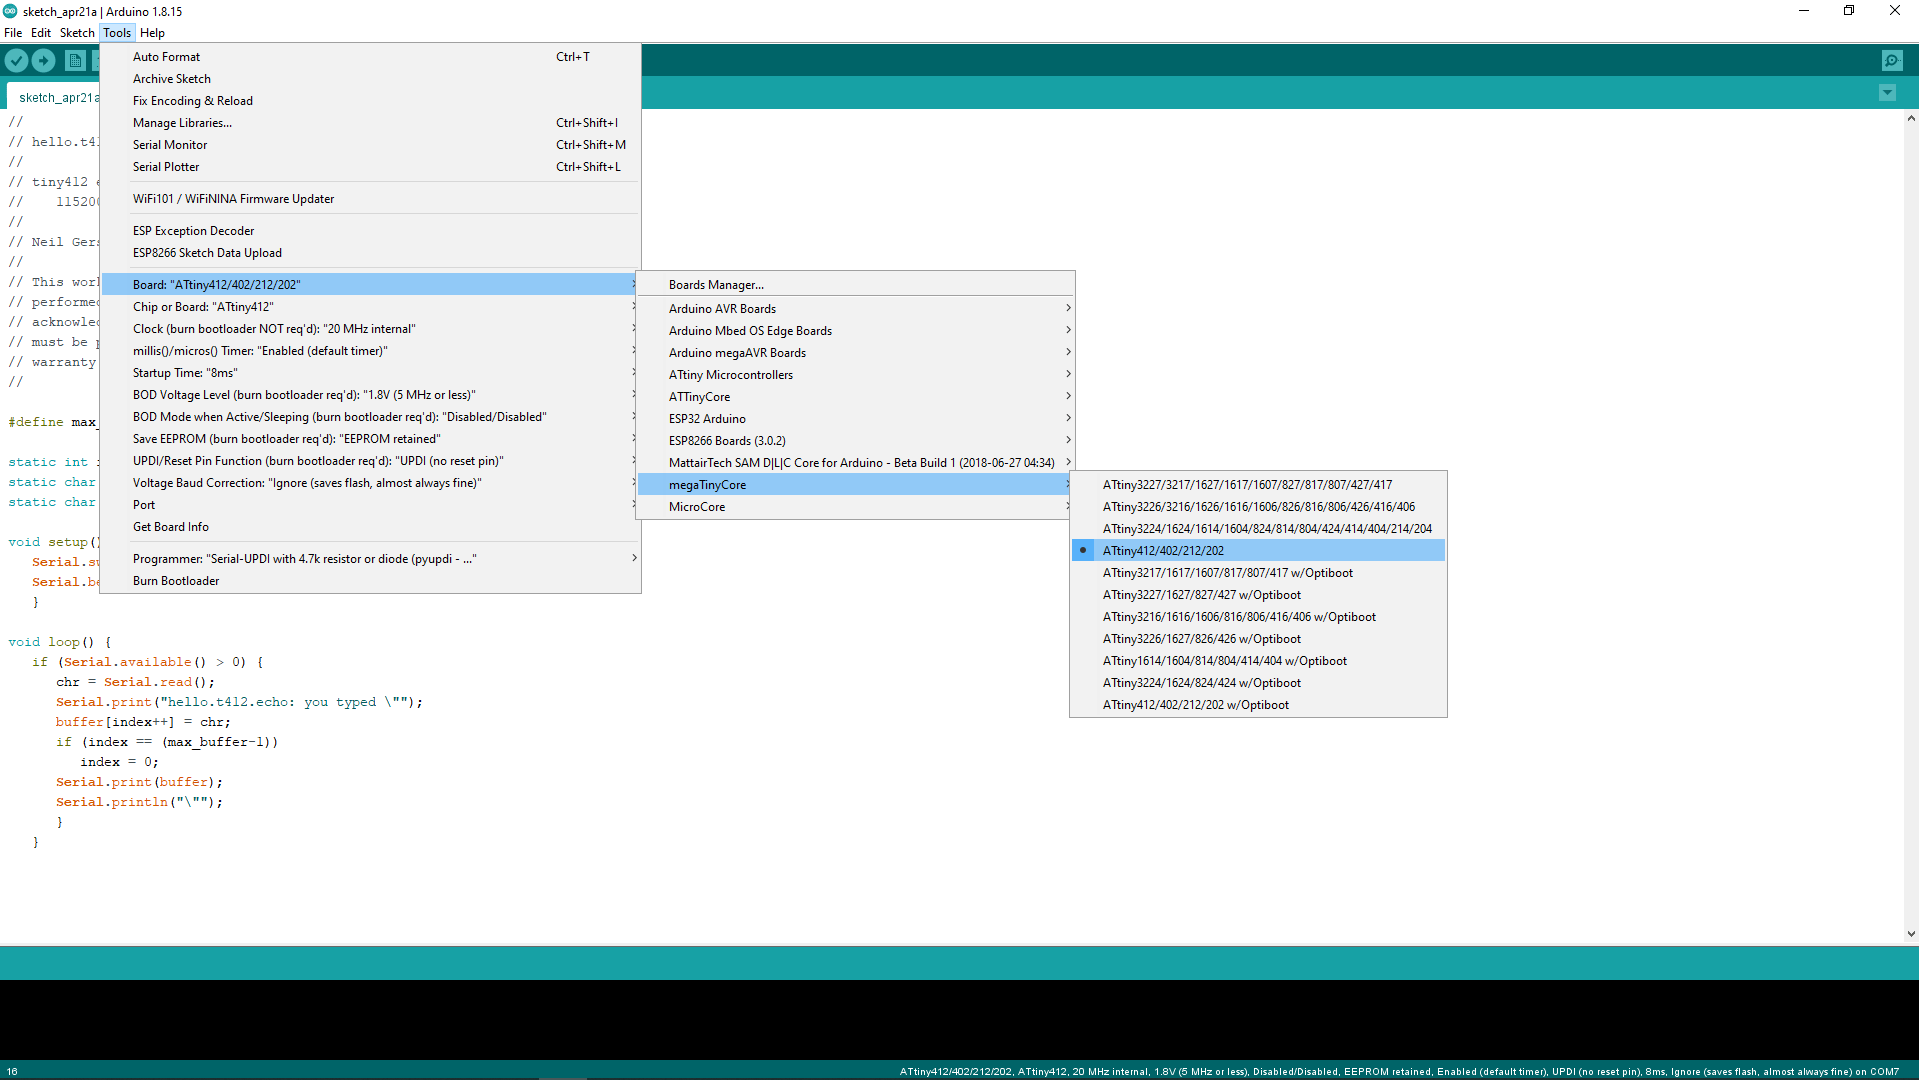Click the New sketch toolbar icon

(x=75, y=61)
